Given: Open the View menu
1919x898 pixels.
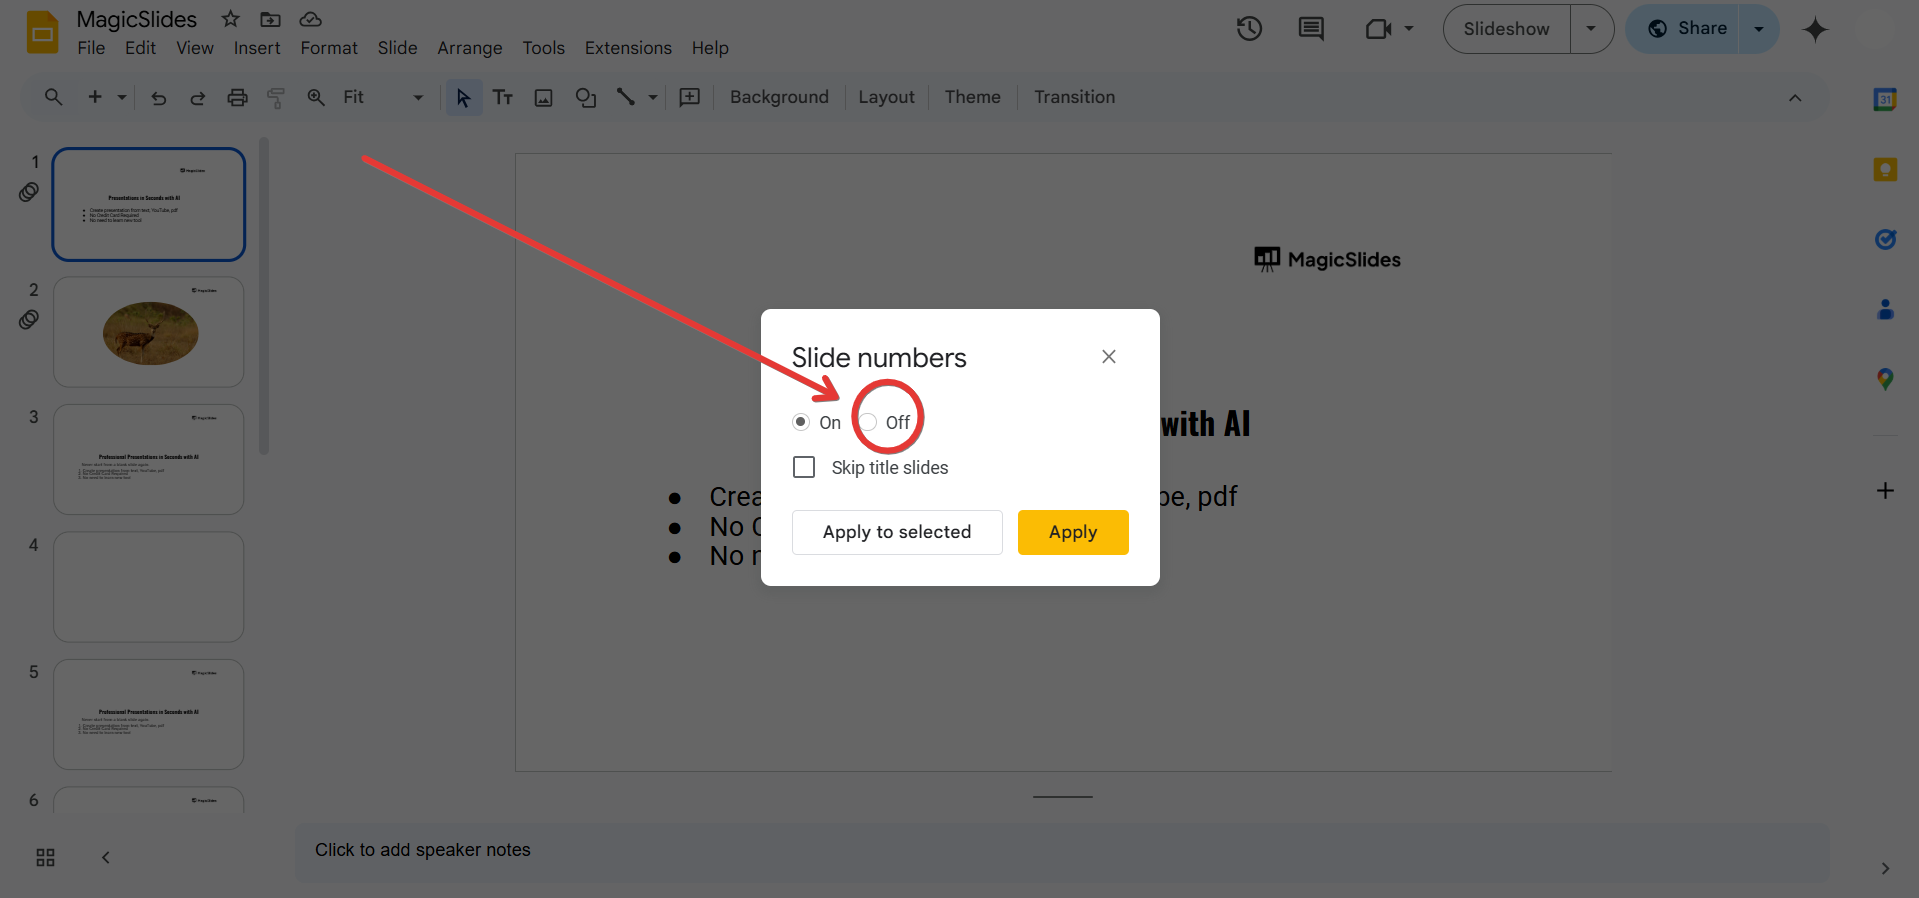Looking at the screenshot, I should click(195, 48).
